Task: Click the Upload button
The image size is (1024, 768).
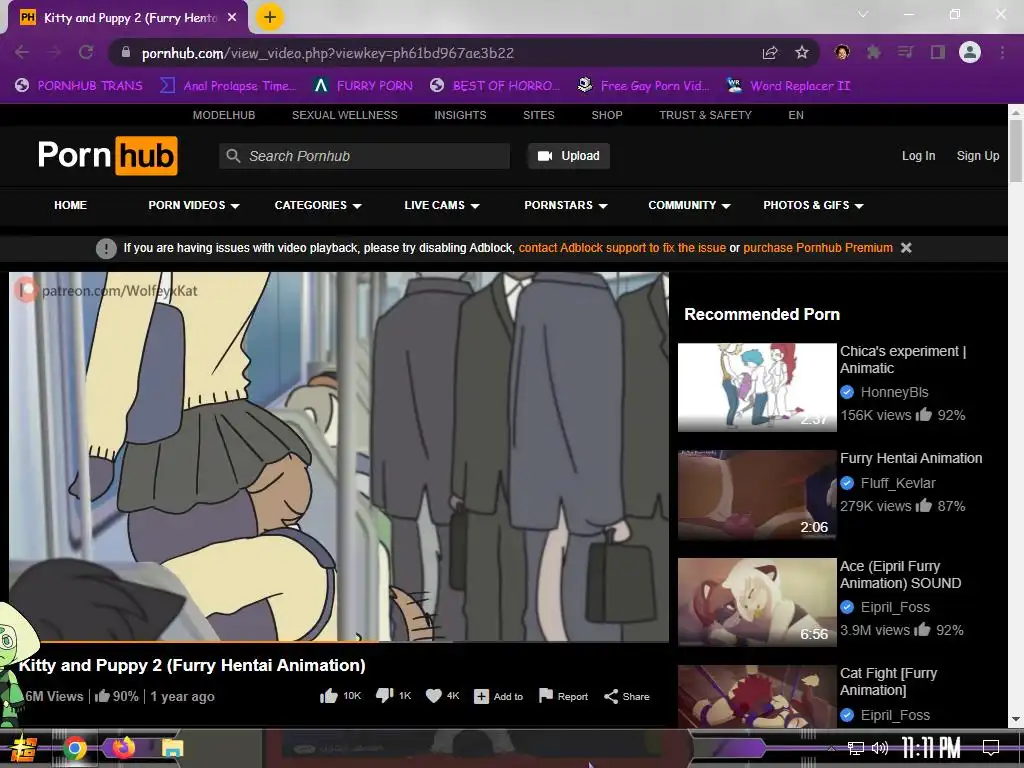Action: coord(569,156)
